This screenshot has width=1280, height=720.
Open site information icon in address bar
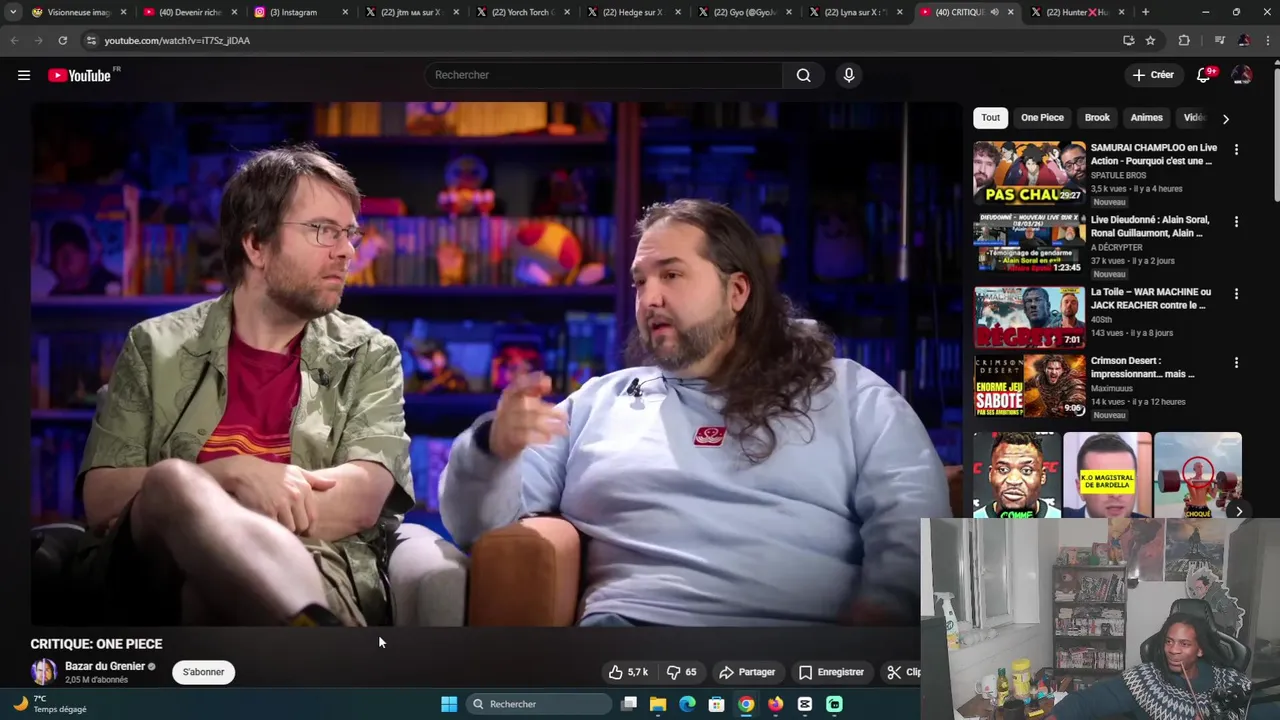[x=91, y=40]
